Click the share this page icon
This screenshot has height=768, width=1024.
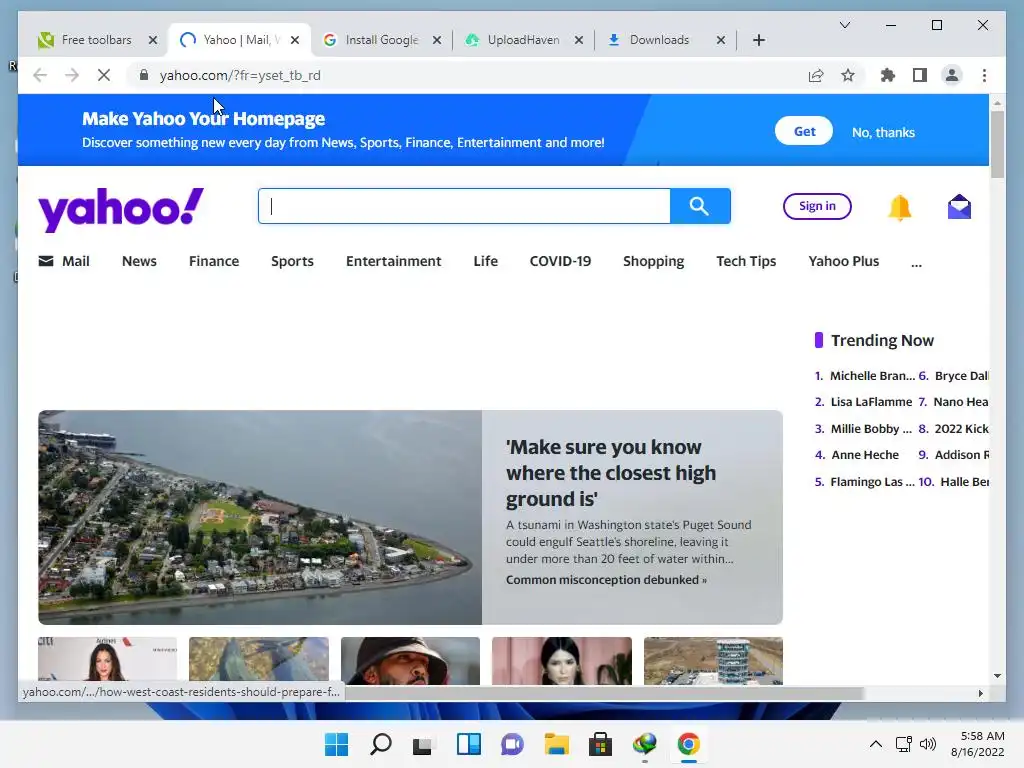816,76
